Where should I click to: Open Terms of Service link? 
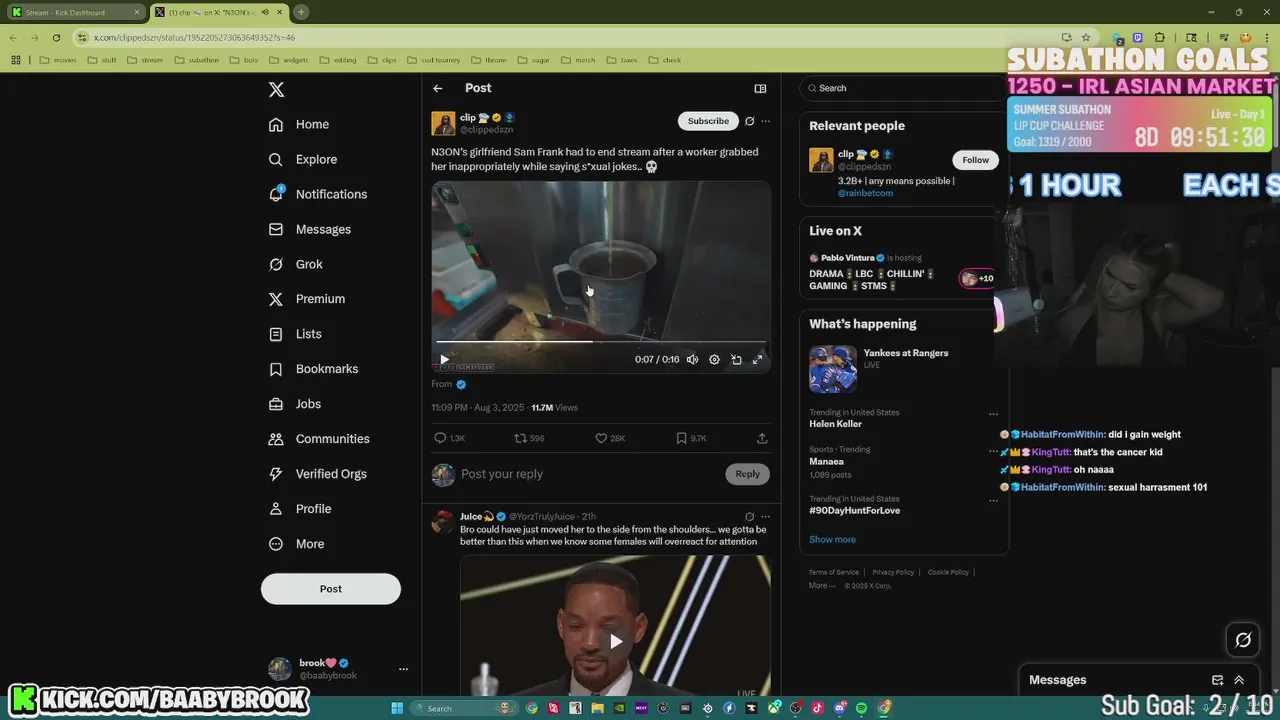coord(834,572)
